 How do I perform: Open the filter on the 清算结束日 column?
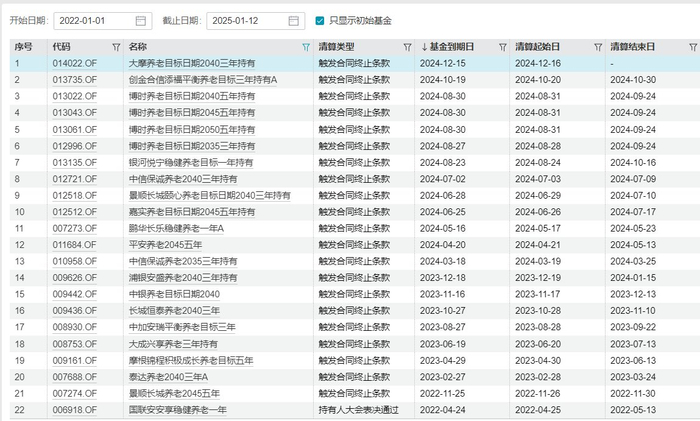(693, 47)
